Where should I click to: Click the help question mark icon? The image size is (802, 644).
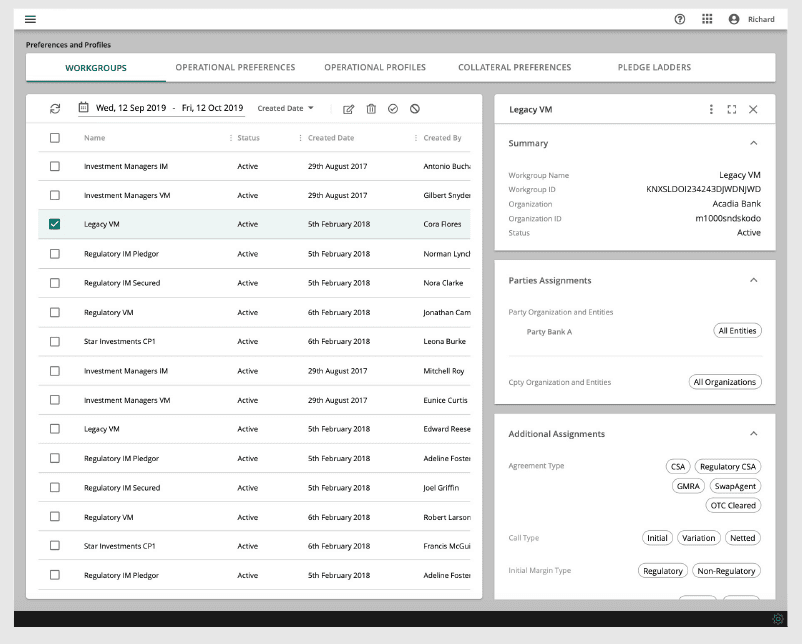(x=680, y=19)
